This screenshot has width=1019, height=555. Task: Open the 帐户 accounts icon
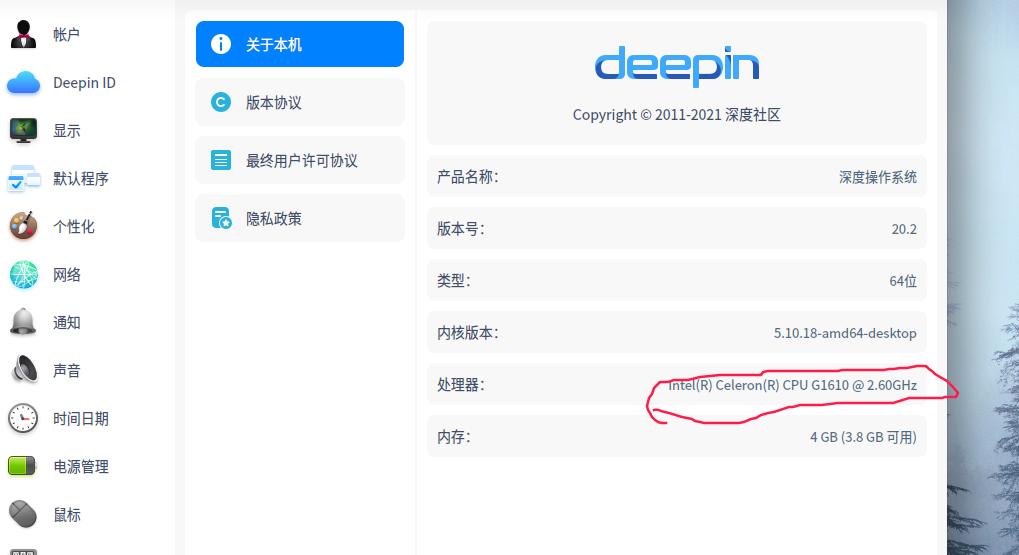coord(23,34)
